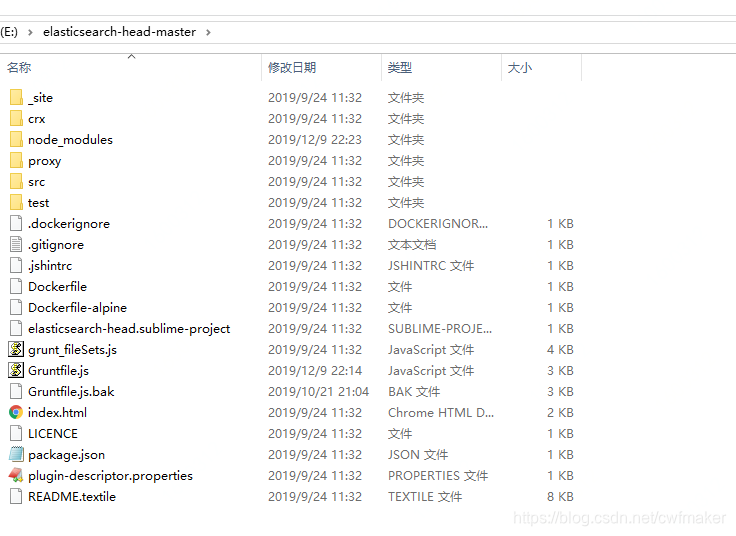Select the Dockerfile-alpine file name
The height and width of the screenshot is (536, 736).
coord(77,308)
